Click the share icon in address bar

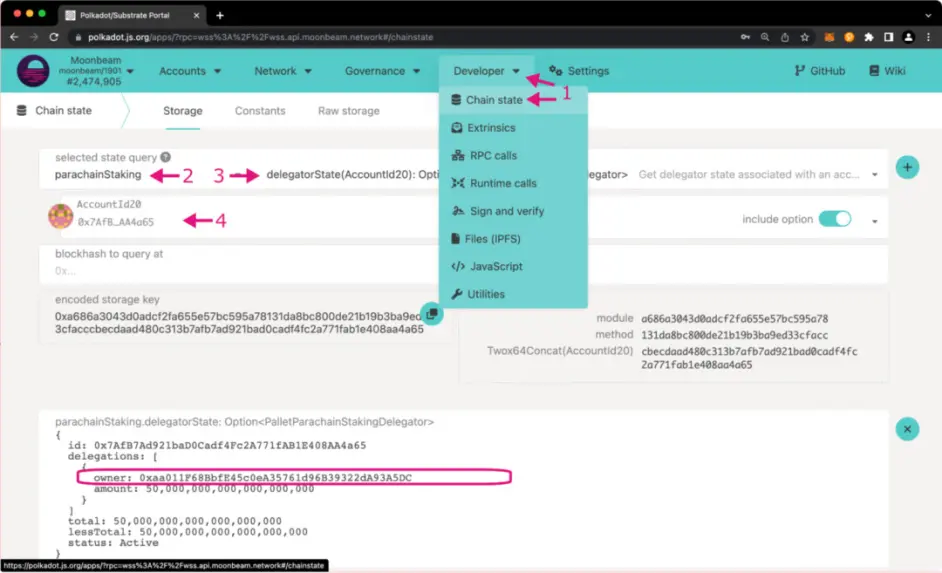(785, 37)
